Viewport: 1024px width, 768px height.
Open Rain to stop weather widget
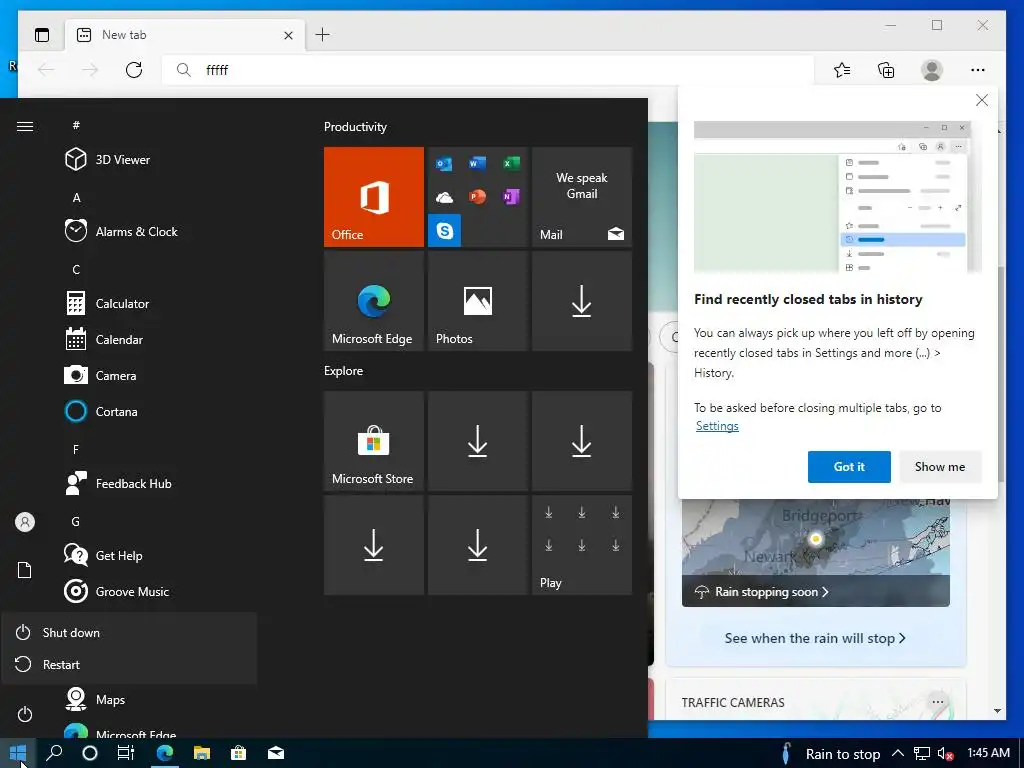(831, 754)
